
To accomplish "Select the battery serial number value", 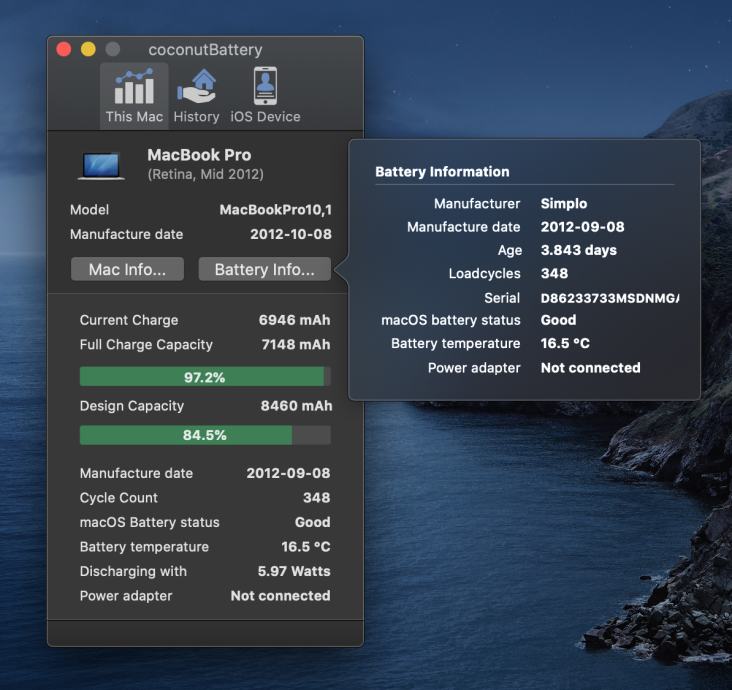I will pos(609,297).
